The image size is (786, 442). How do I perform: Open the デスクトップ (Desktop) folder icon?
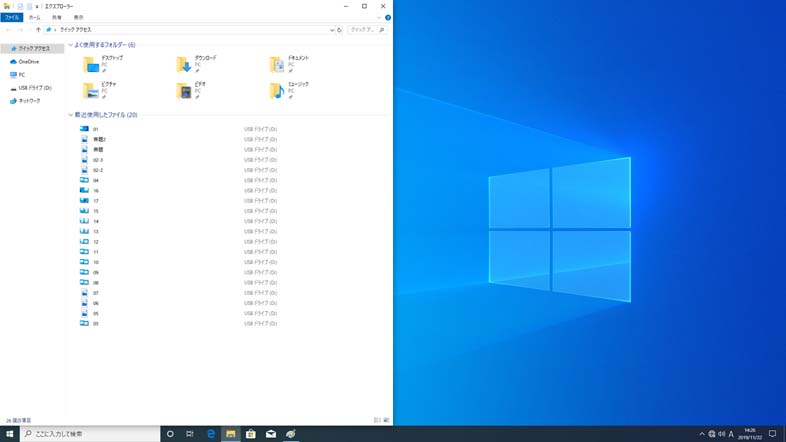click(91, 65)
